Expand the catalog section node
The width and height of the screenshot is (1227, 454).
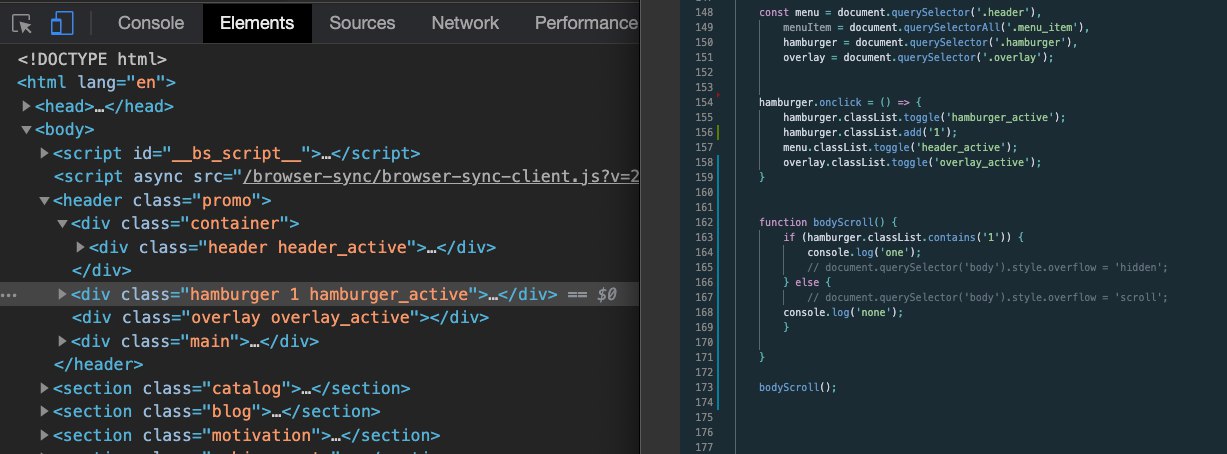[44, 388]
